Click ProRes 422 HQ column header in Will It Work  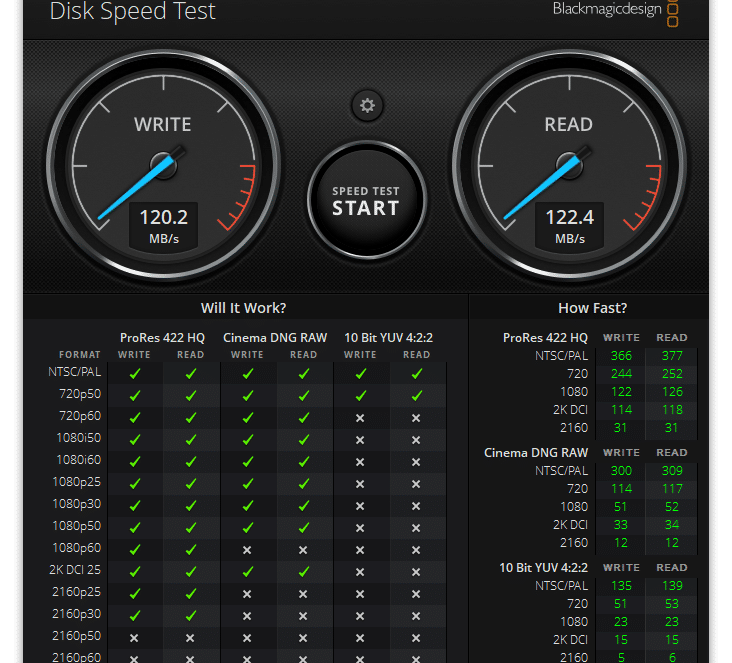click(x=162, y=338)
